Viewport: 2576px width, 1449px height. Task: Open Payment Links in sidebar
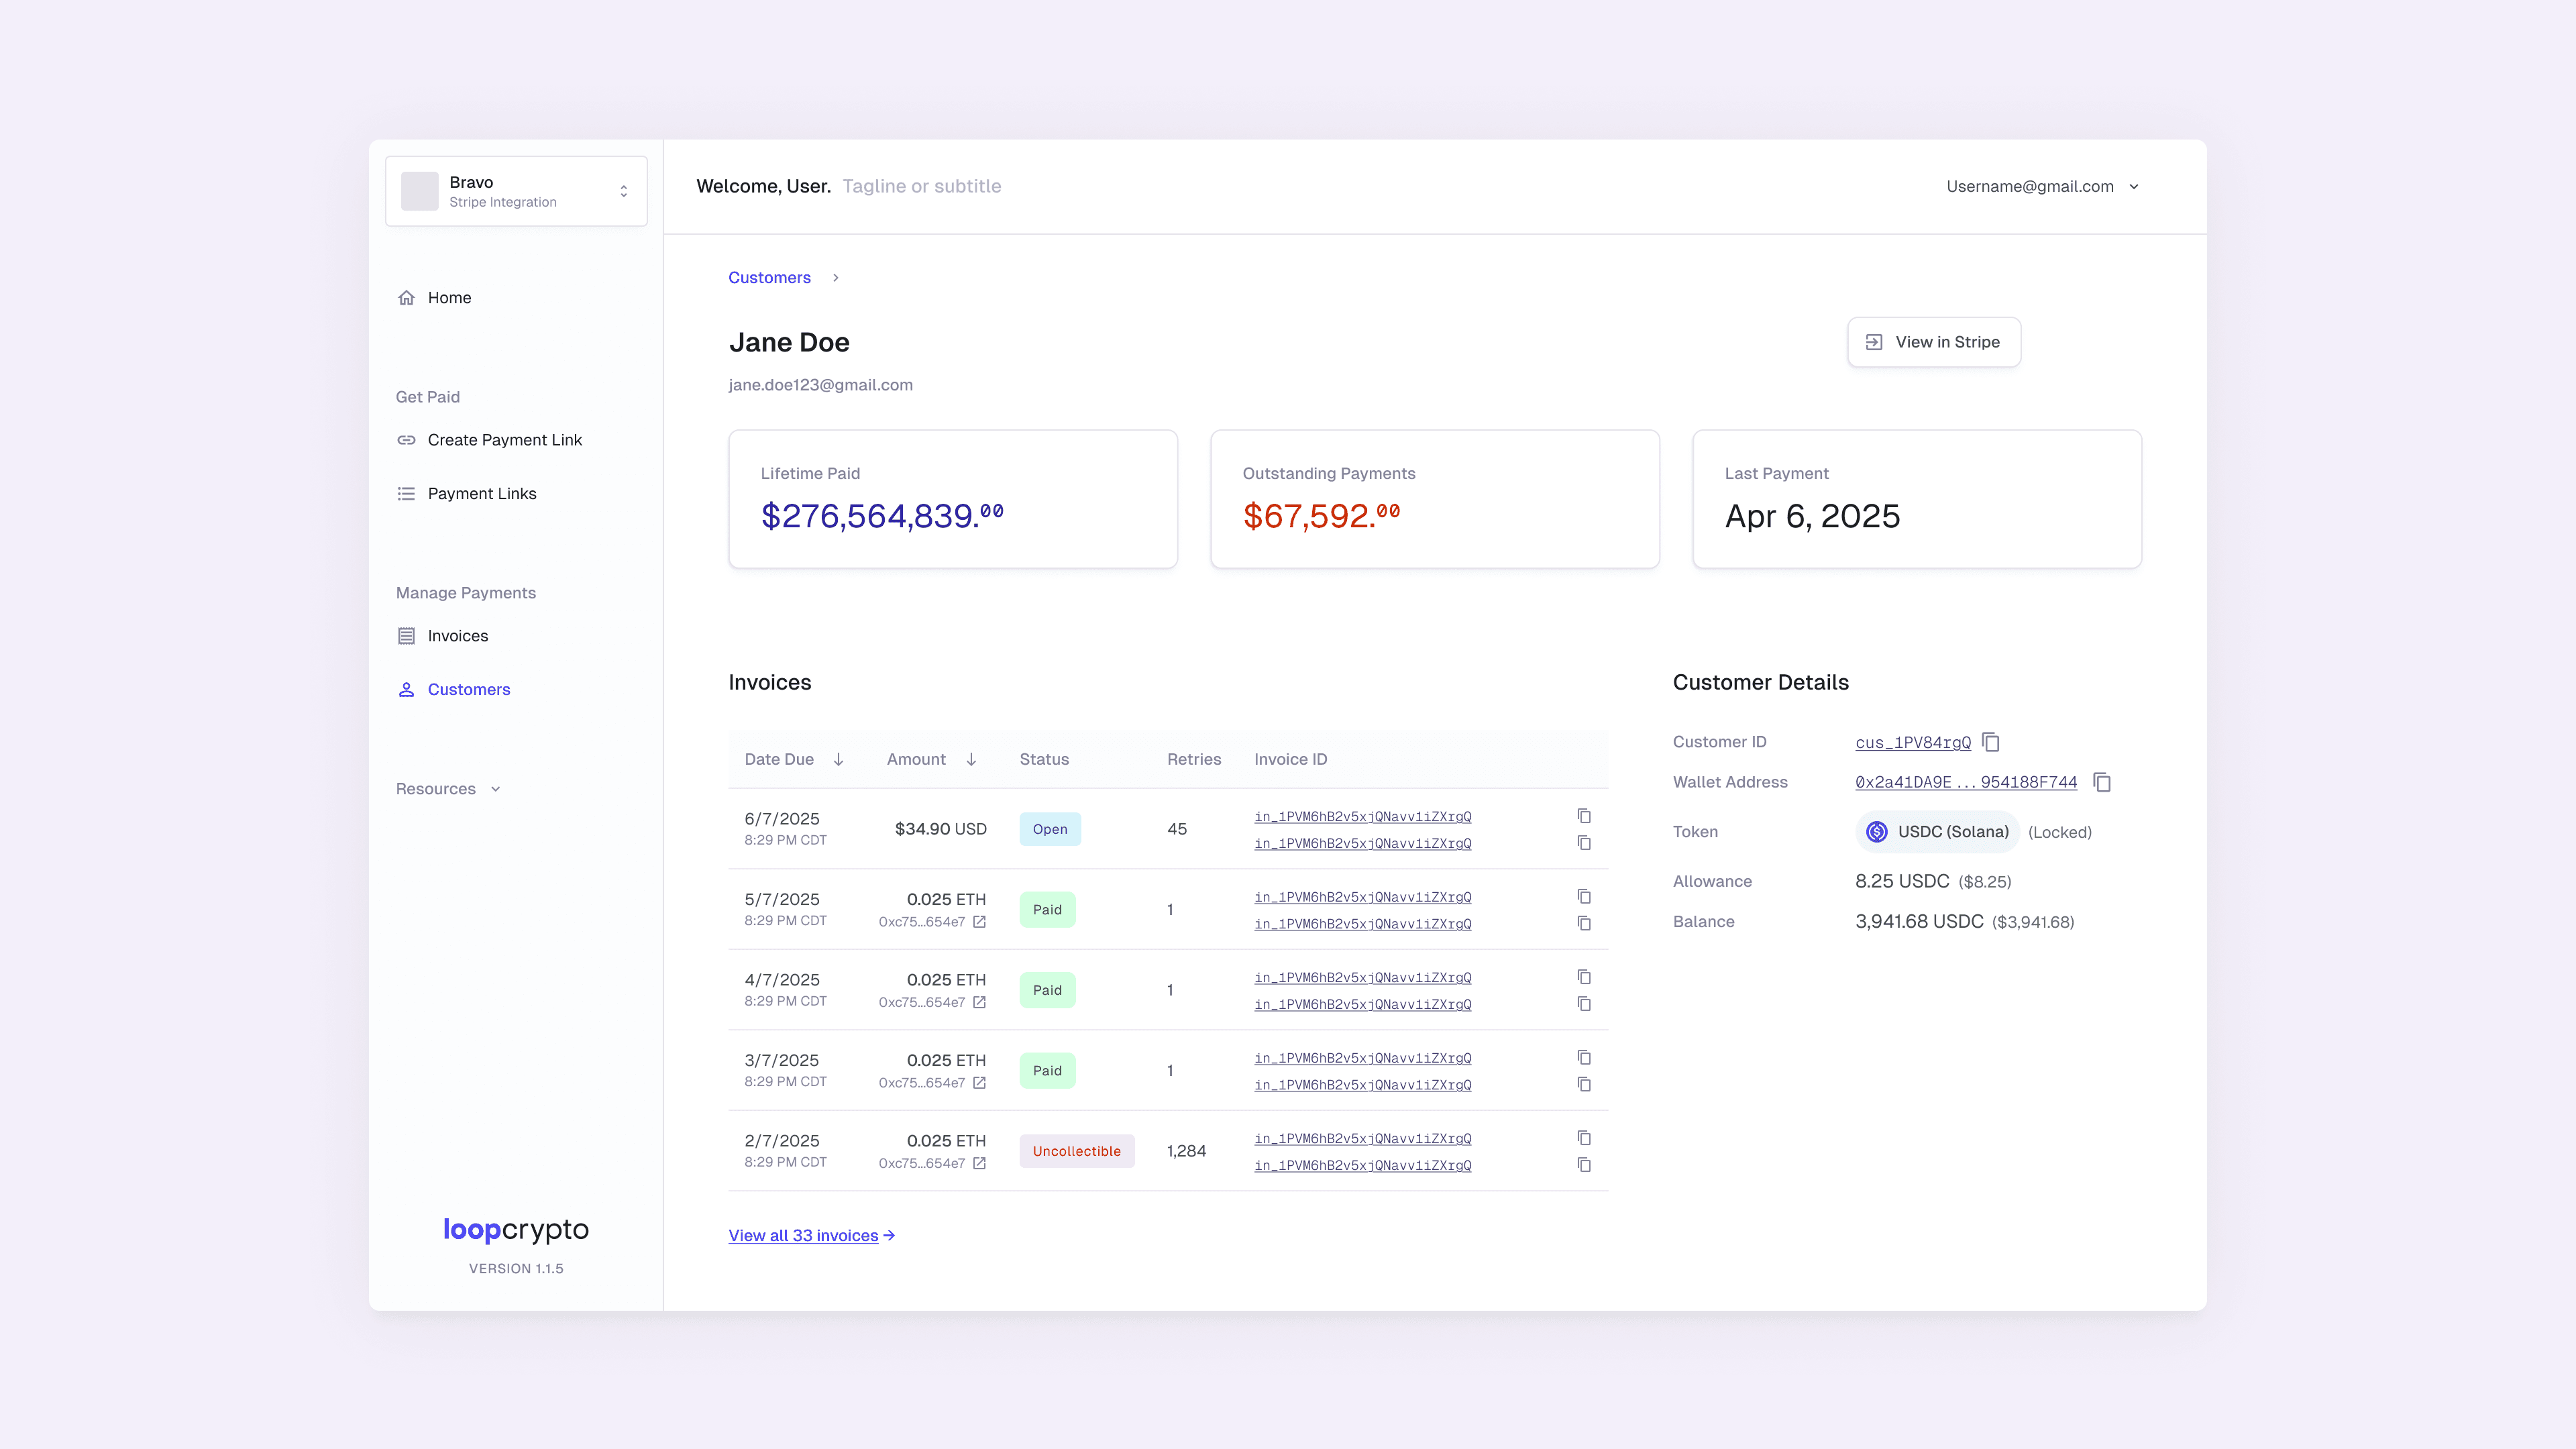[481, 494]
